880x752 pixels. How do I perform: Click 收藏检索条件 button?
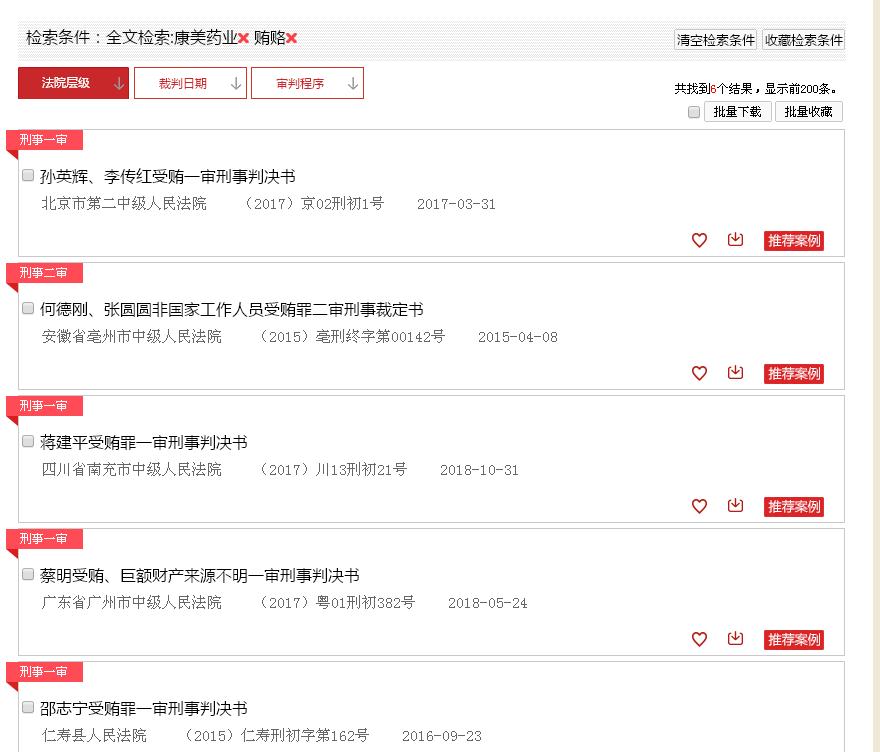point(803,41)
